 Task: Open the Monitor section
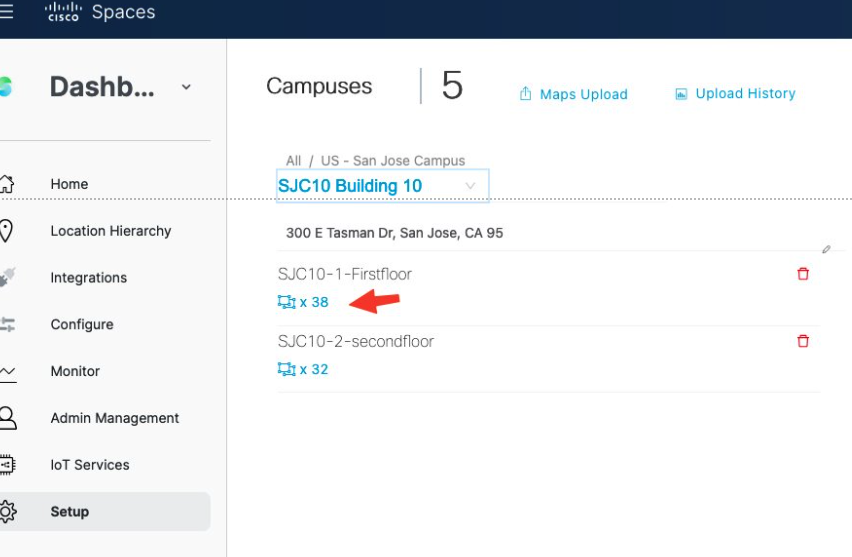[x=75, y=371]
